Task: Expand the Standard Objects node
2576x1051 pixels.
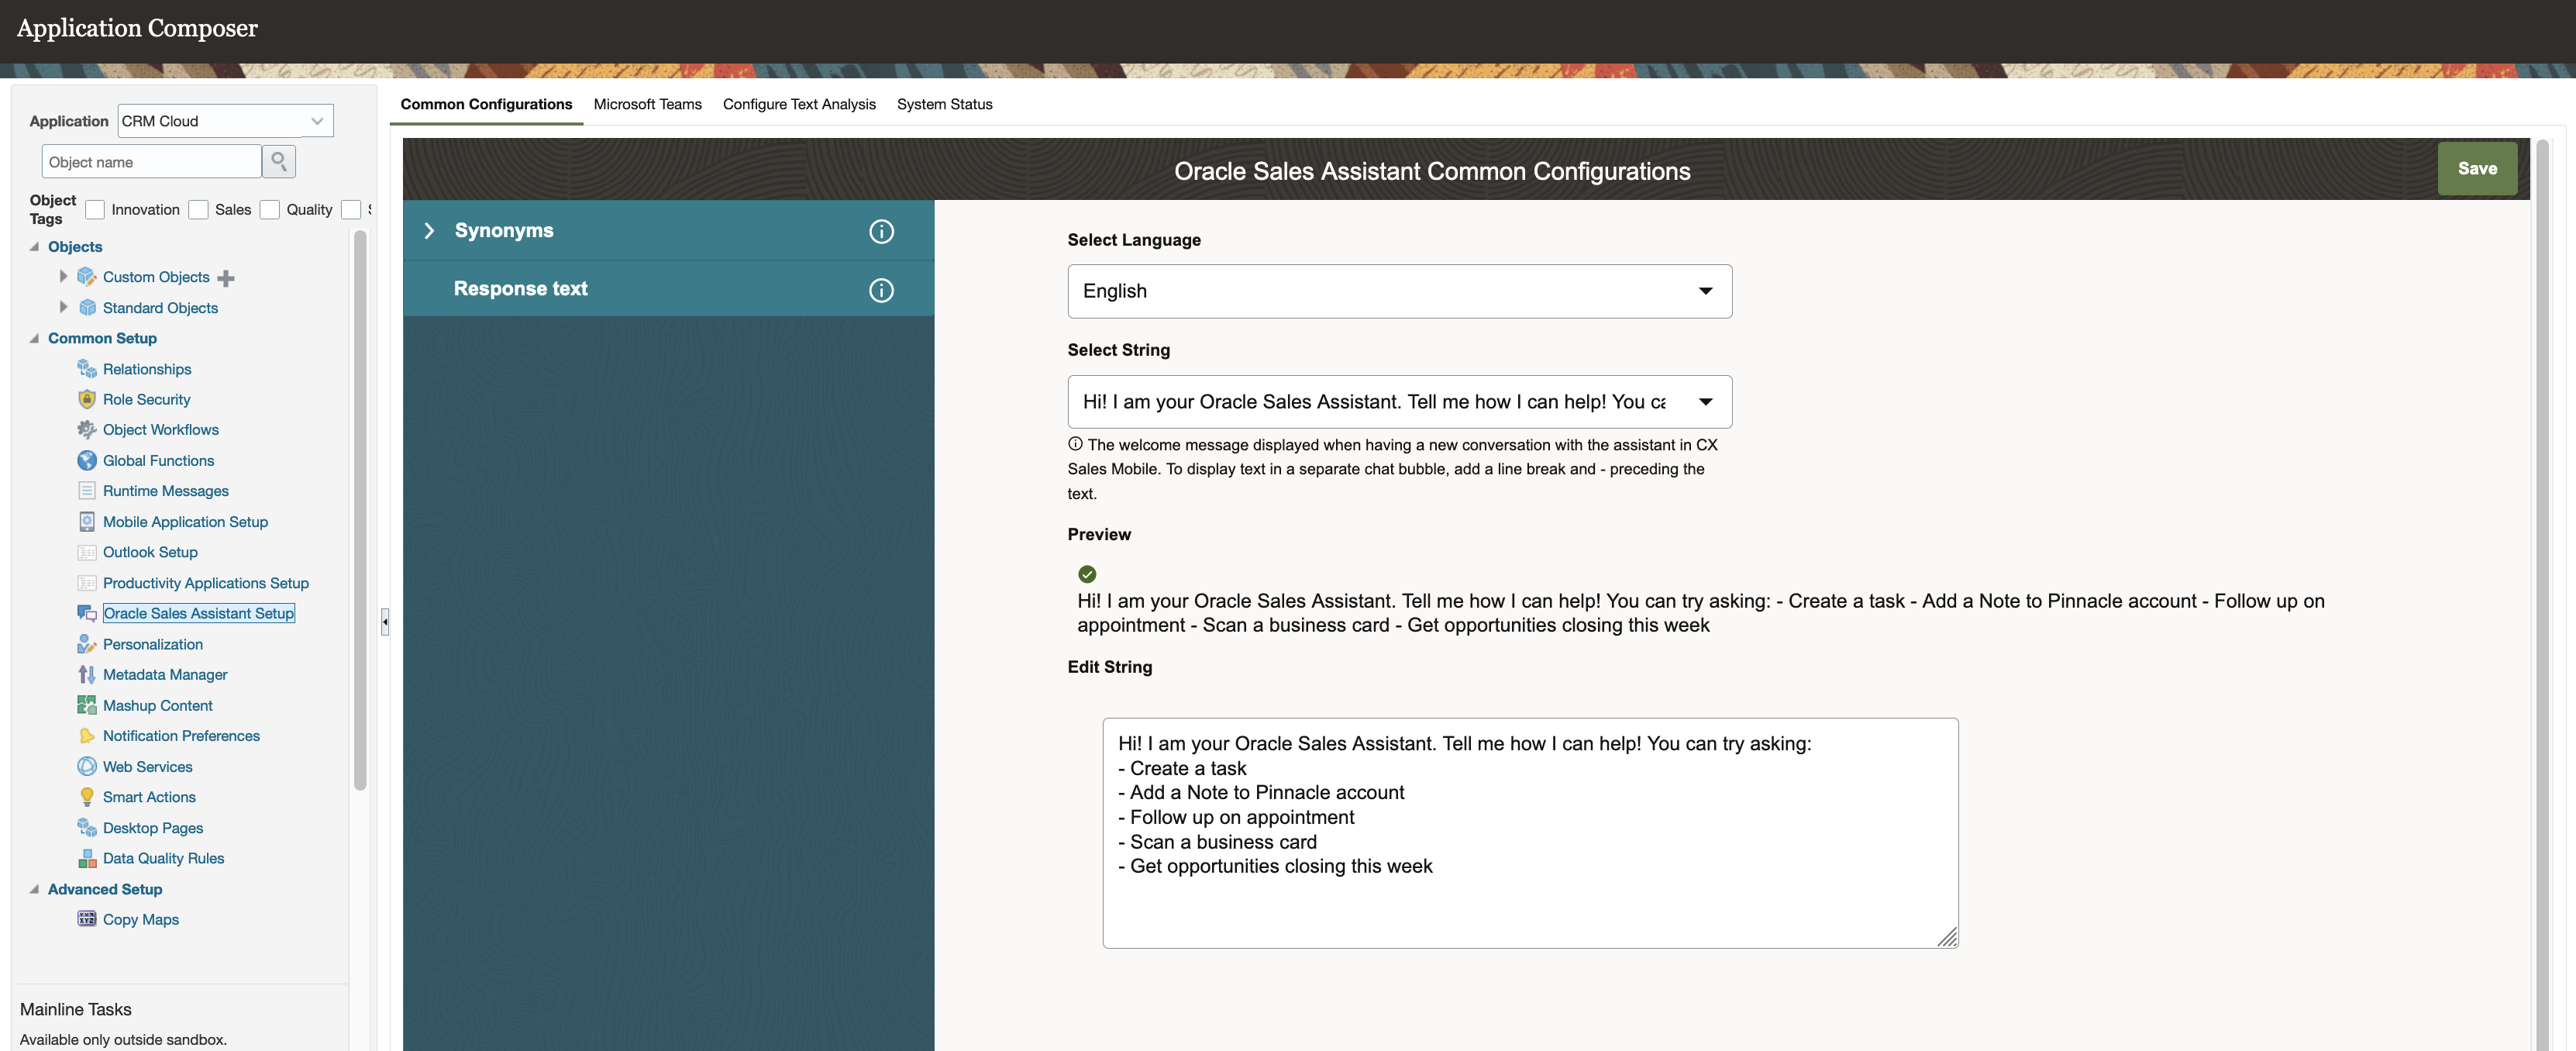Action: point(63,307)
